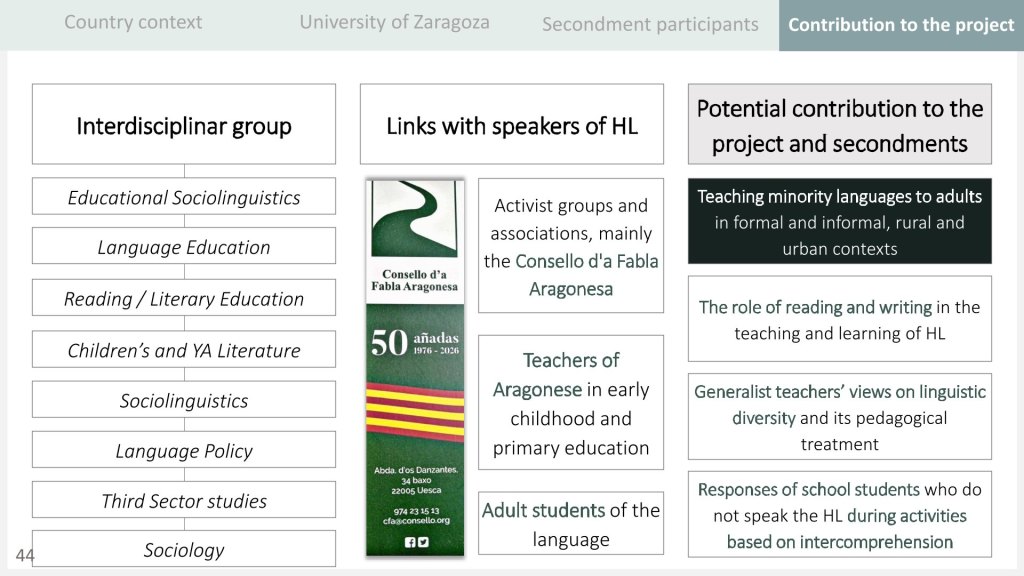Select the Educational Sociolinguistics box
Image resolution: width=1024 pixels, height=576 pixels.
click(x=184, y=197)
